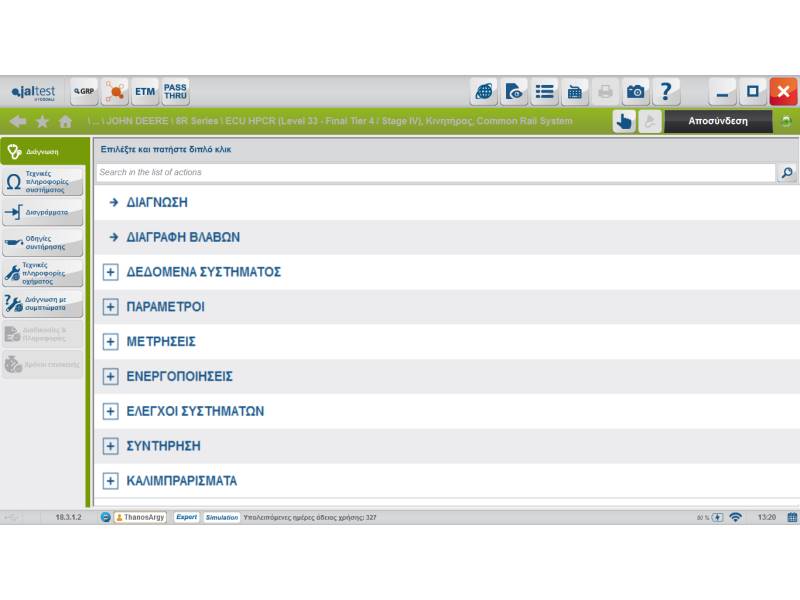Click the back arrow in the breadcrumb bar

point(17,122)
